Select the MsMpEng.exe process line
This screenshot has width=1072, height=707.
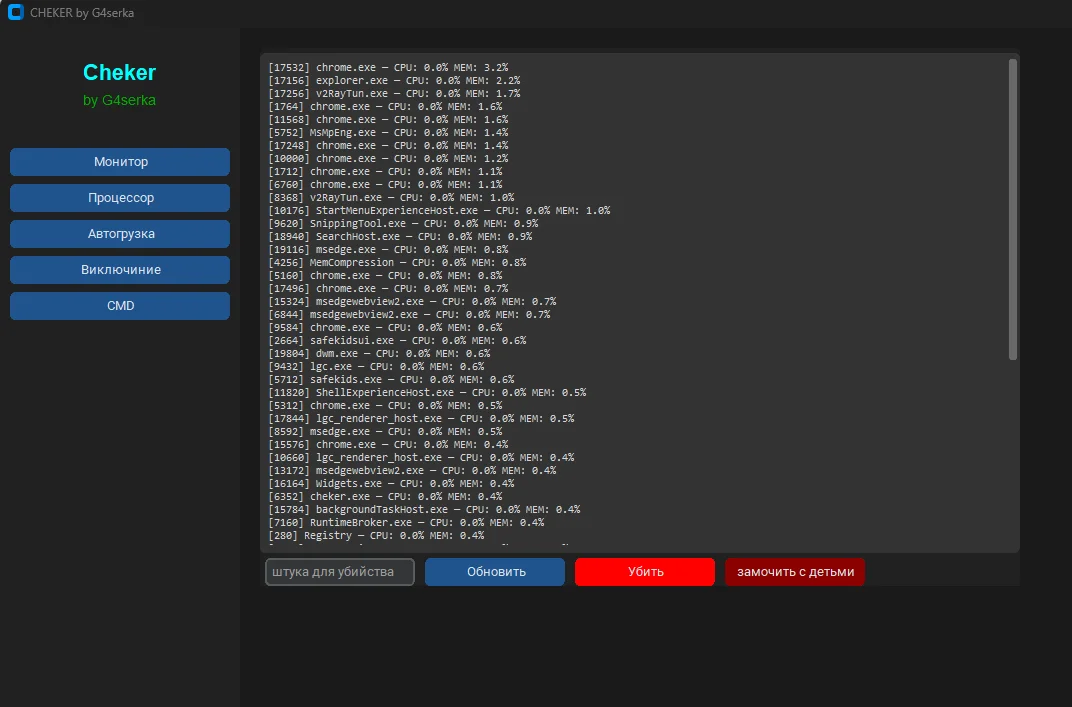(388, 132)
